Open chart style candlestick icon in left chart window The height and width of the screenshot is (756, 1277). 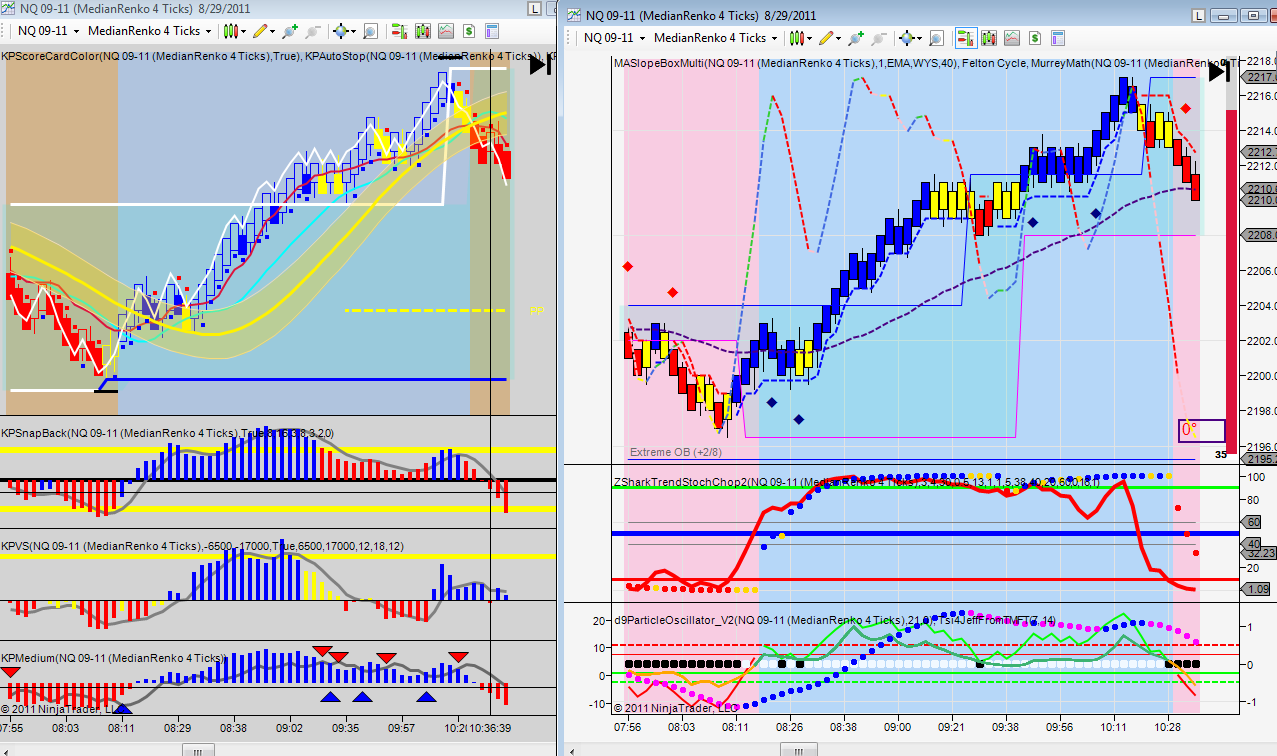[230, 31]
